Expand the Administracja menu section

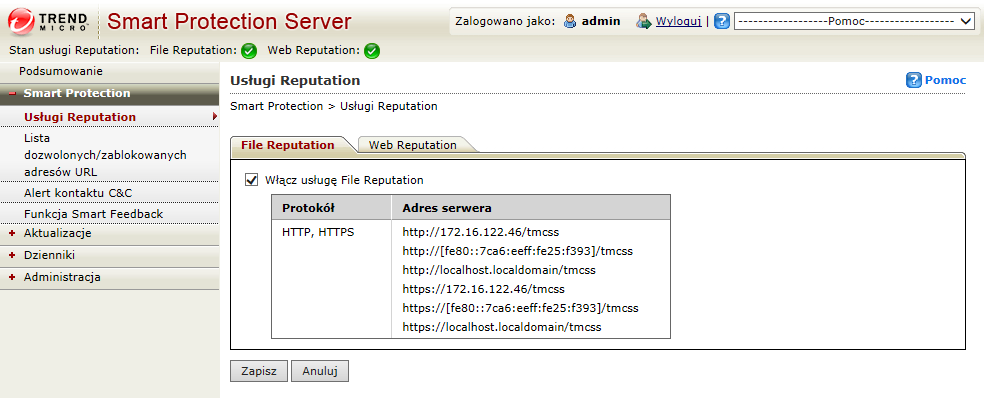click(x=12, y=277)
